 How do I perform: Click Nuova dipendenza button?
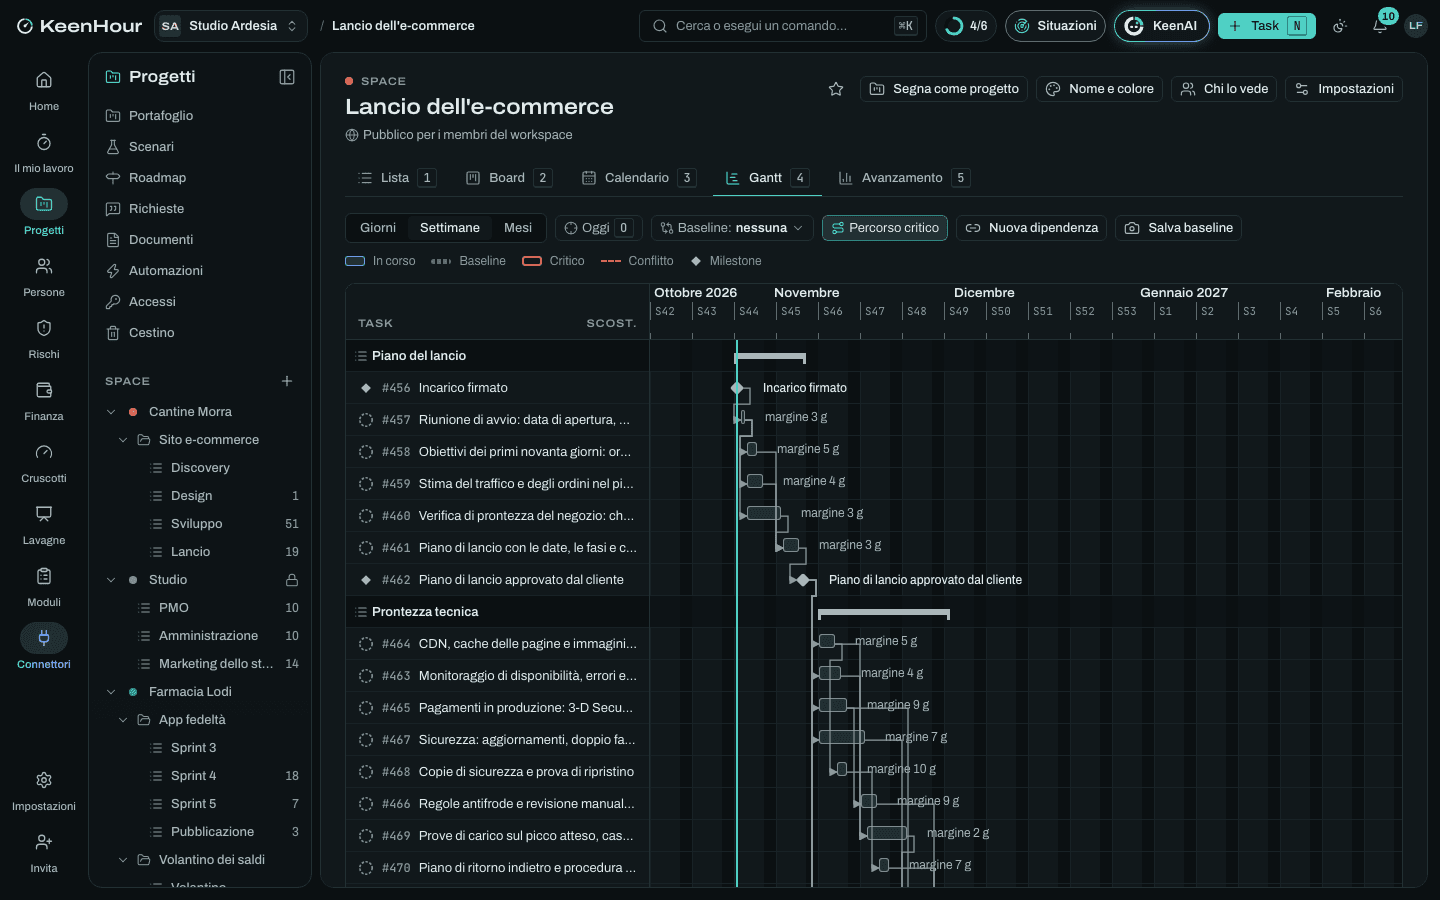coord(1031,228)
